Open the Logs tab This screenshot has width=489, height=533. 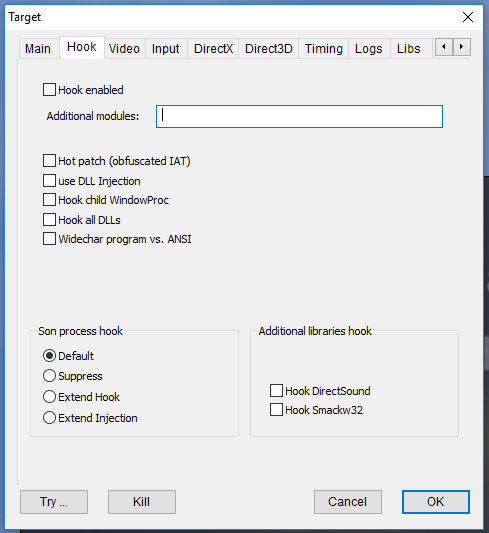(x=369, y=49)
